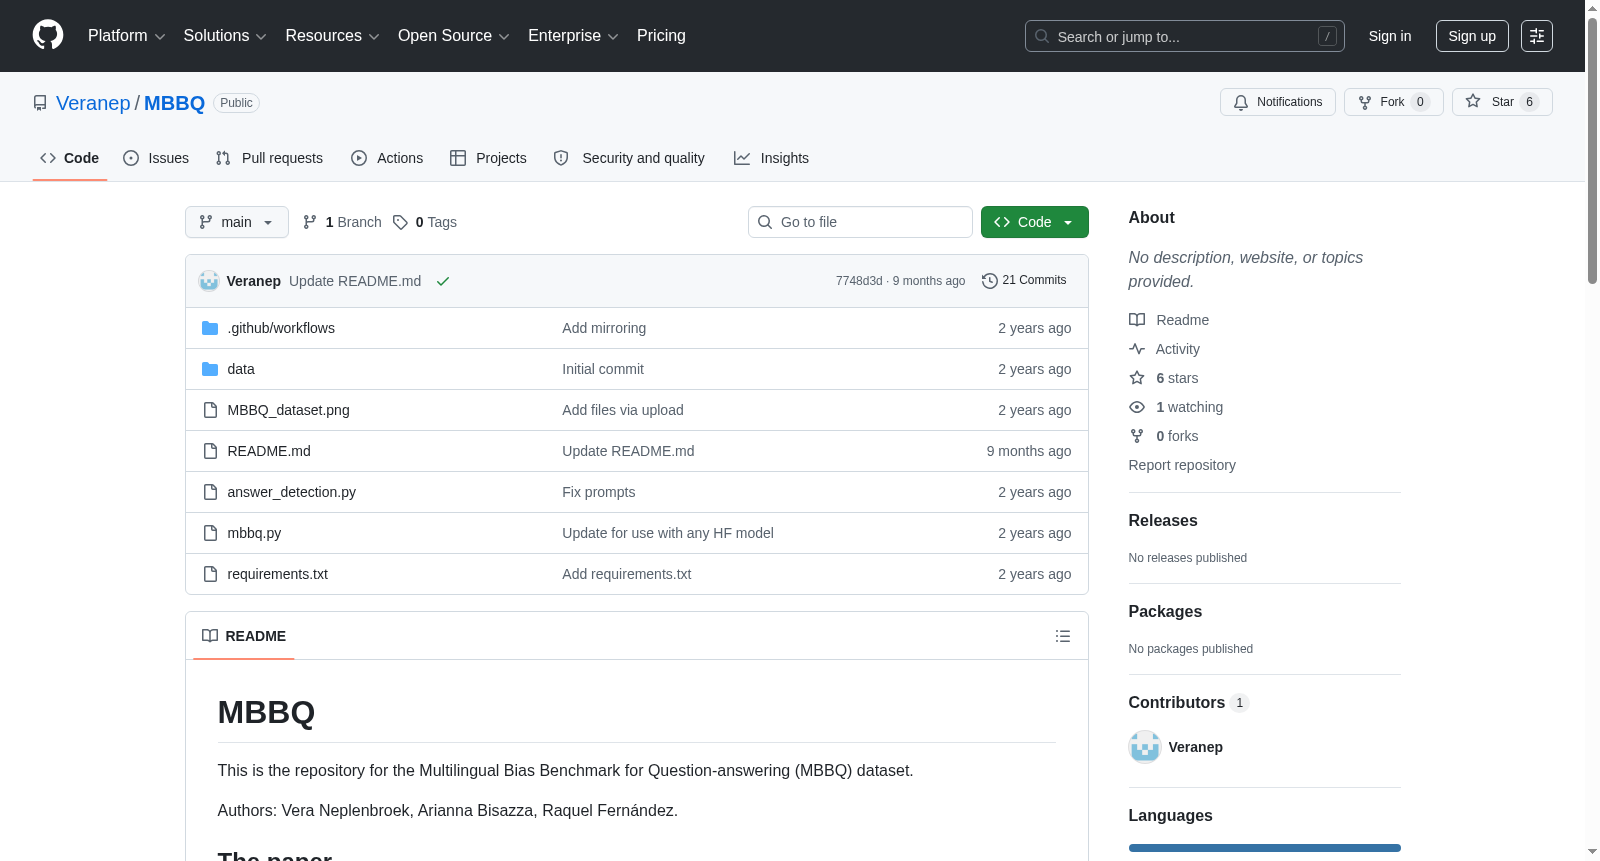The height and width of the screenshot is (861, 1600).
Task: Click the README.md file icon
Action: pos(210,451)
